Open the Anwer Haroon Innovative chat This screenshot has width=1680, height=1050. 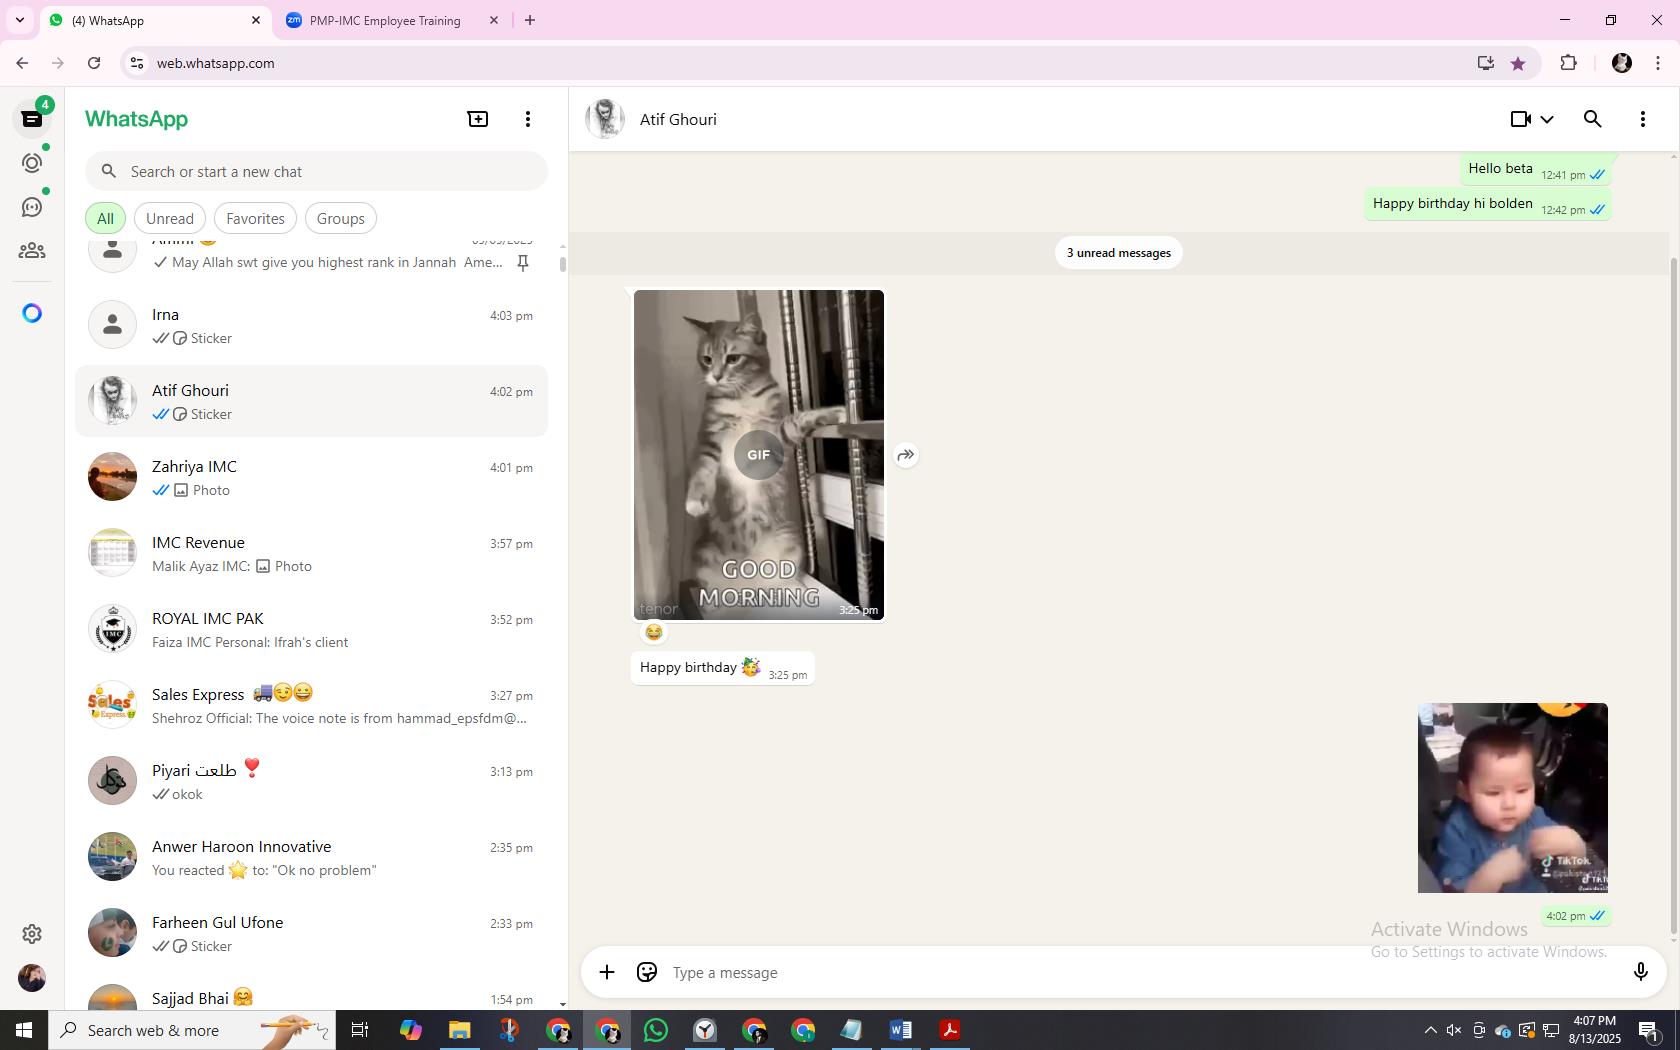point(311,857)
